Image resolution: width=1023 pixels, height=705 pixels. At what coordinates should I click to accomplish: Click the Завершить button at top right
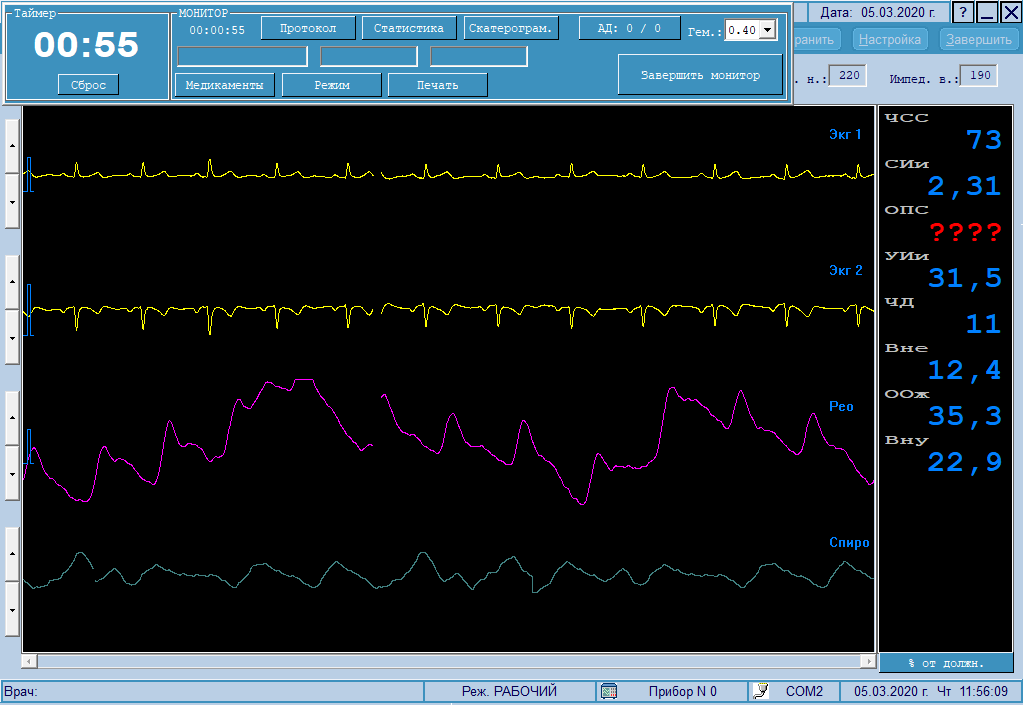click(979, 40)
